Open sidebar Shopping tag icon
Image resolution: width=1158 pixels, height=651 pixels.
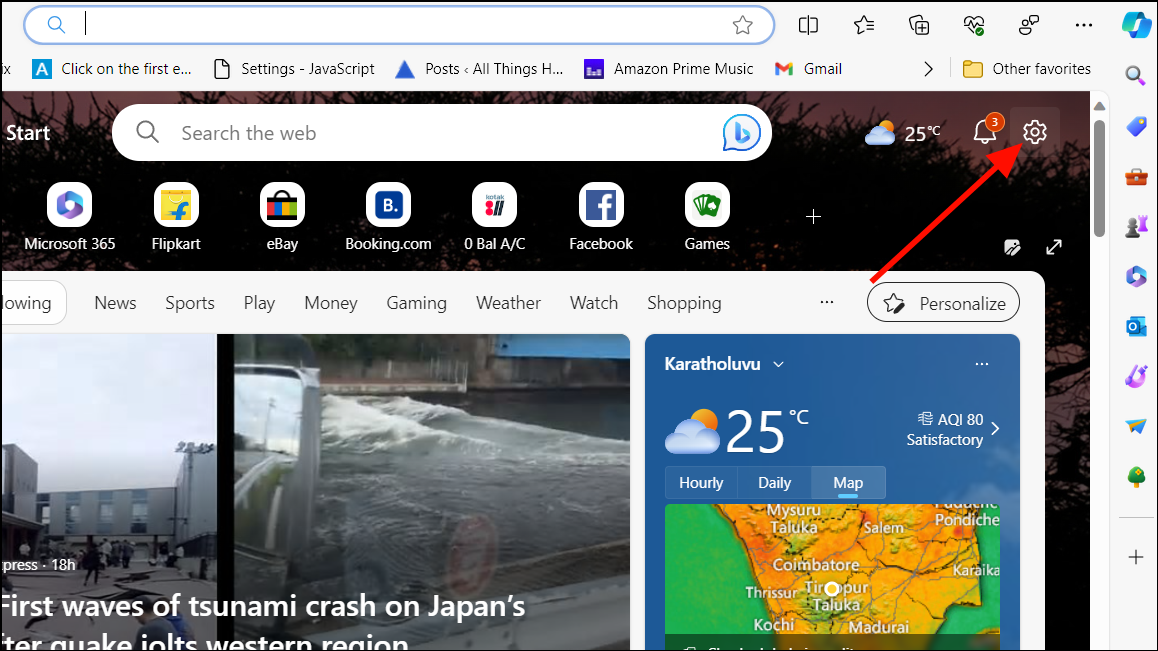(x=1136, y=126)
